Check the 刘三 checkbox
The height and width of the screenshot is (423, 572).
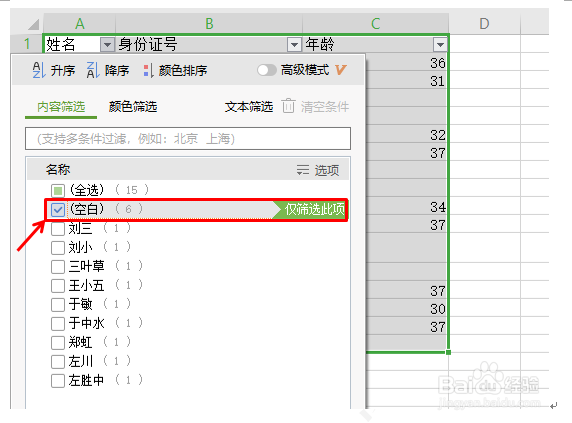[58, 229]
